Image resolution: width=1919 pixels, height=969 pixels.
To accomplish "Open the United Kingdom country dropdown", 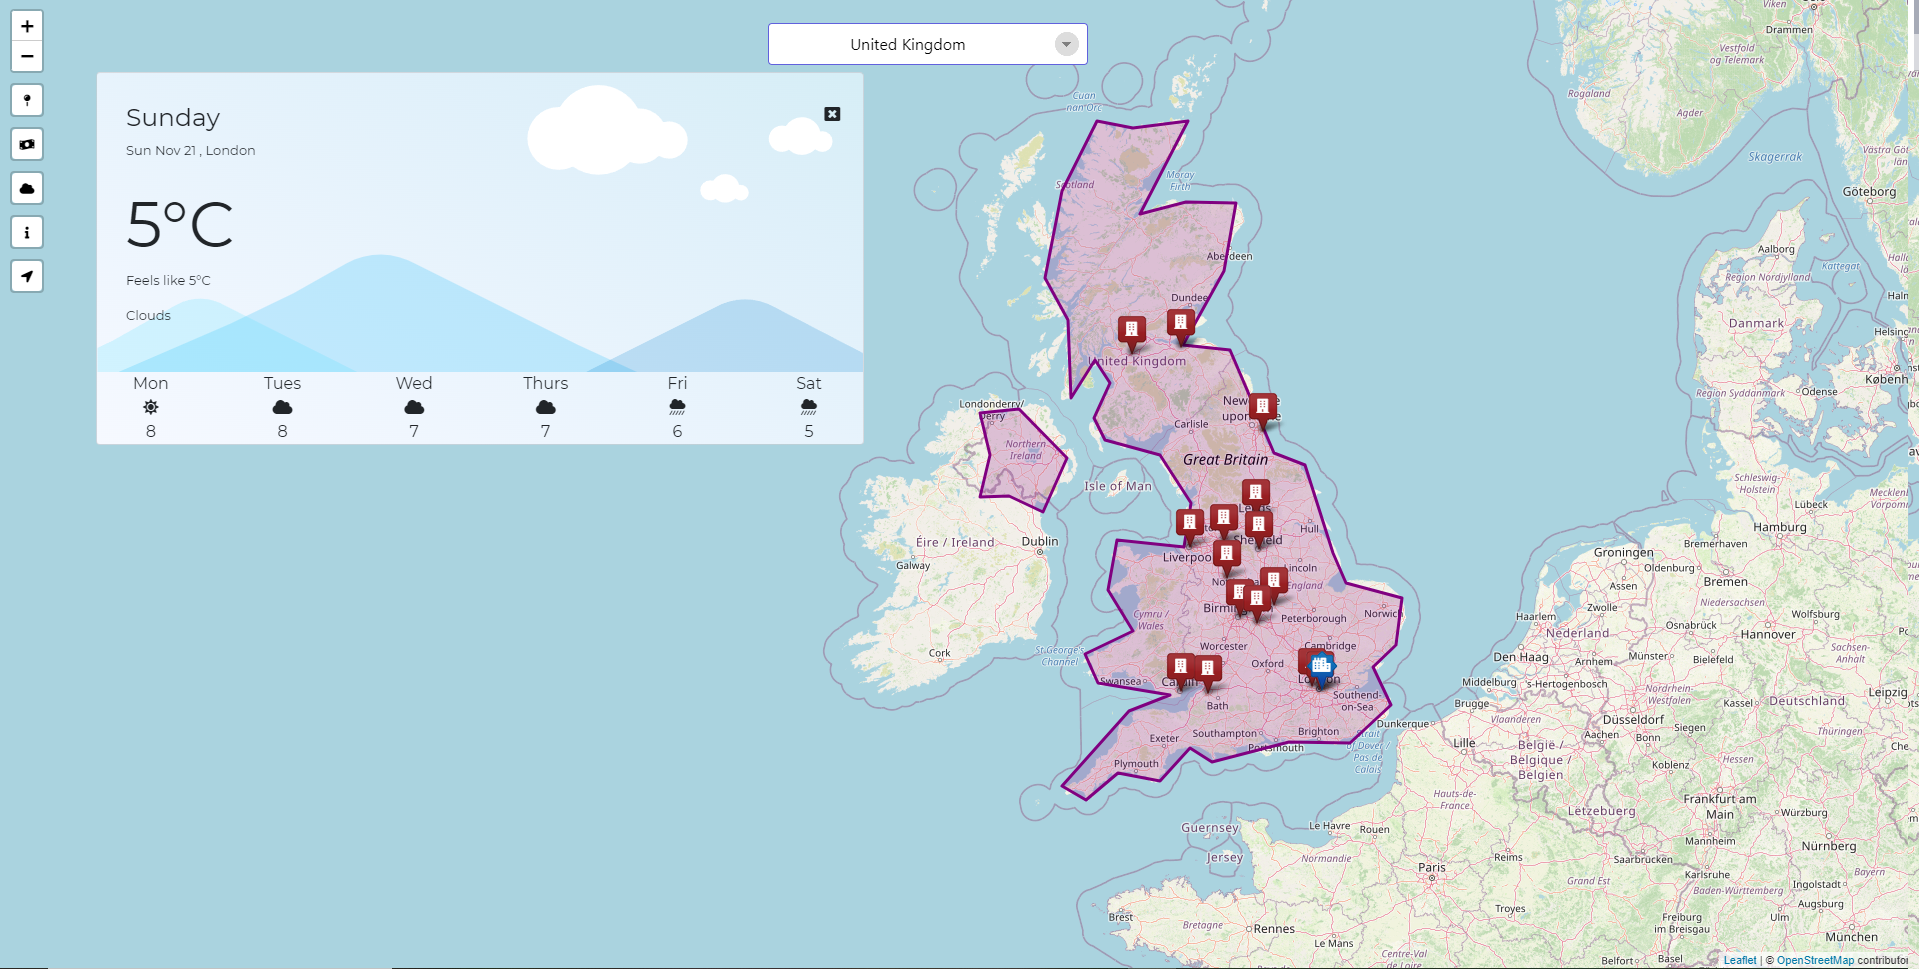I will 907,44.
